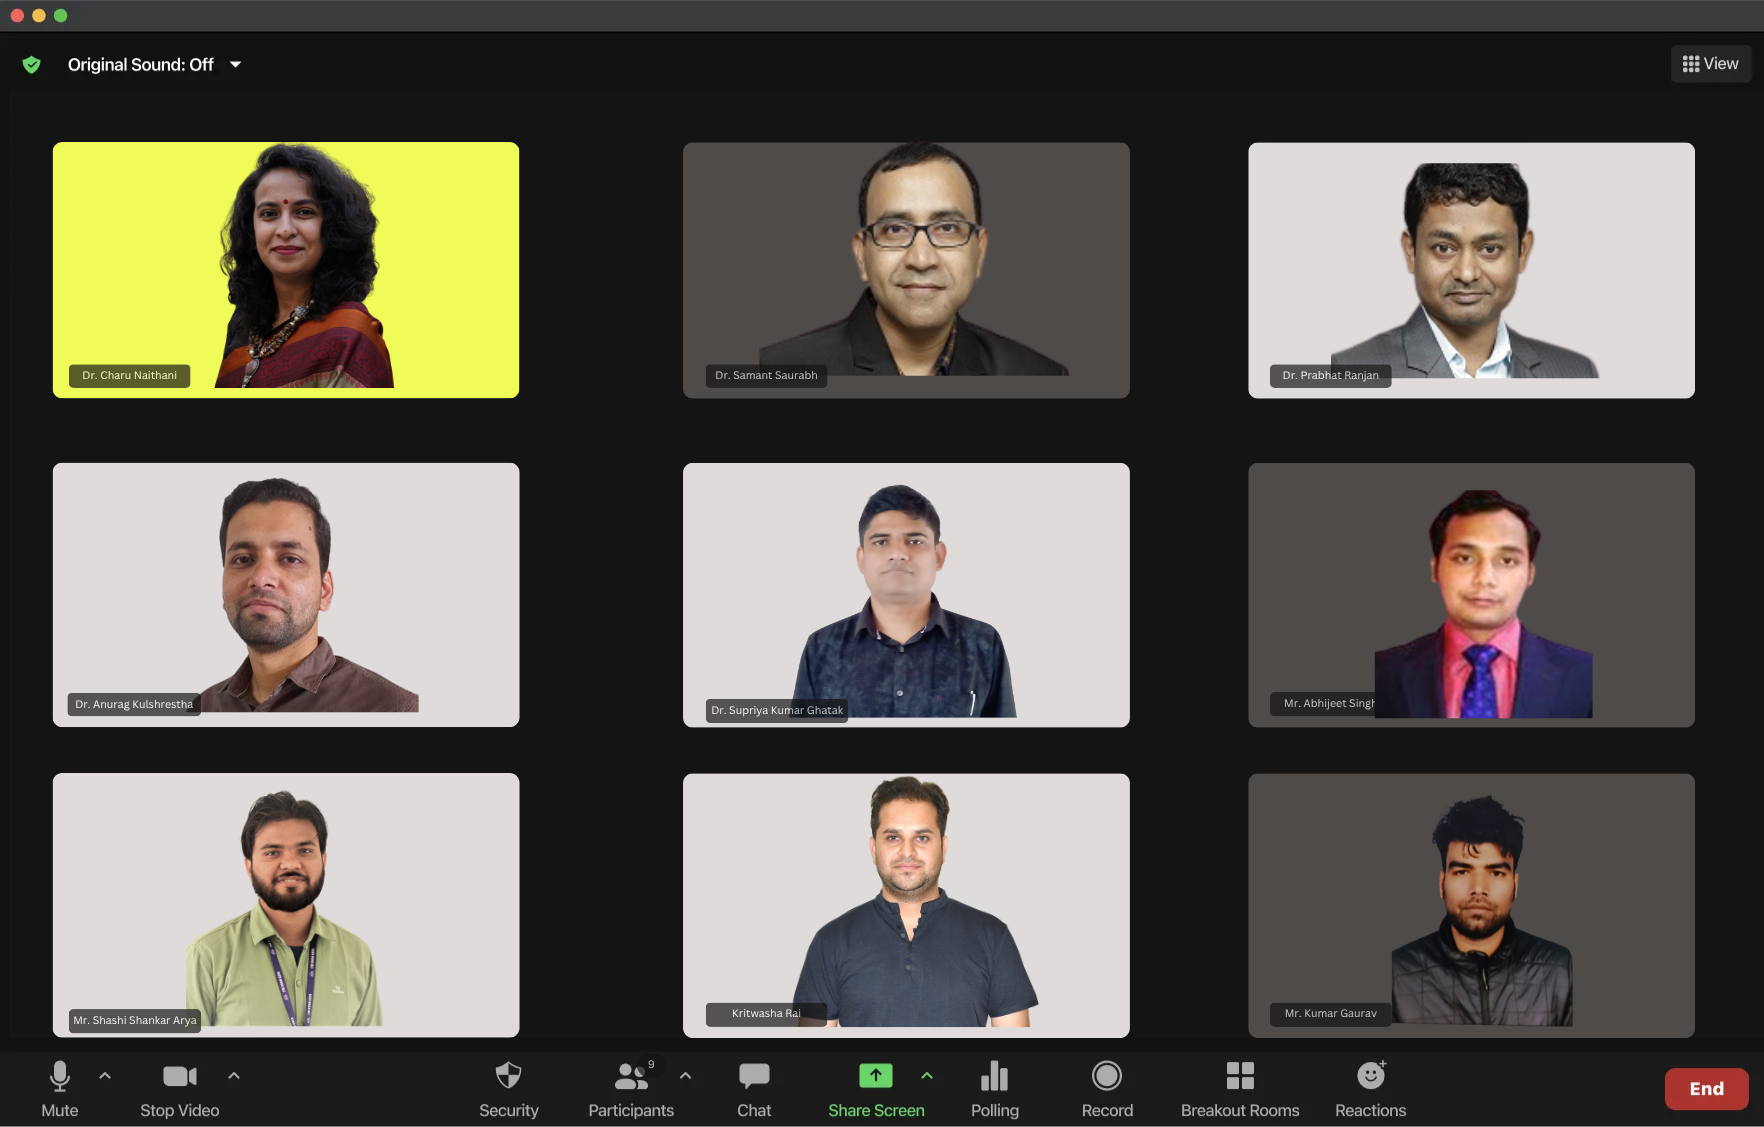
Task: Mute the microphone
Action: (59, 1088)
